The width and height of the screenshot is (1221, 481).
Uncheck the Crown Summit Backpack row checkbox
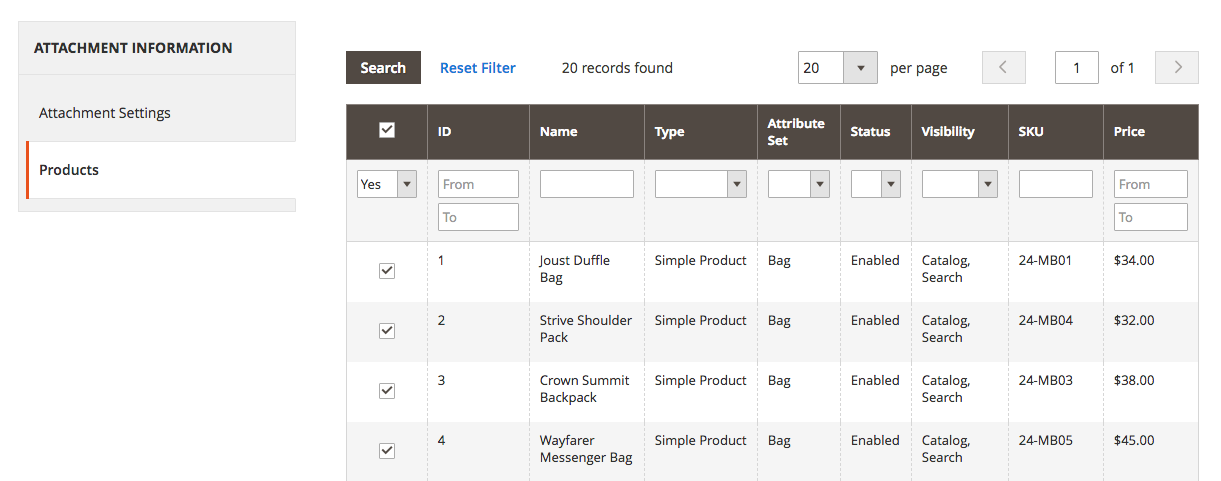[387, 391]
